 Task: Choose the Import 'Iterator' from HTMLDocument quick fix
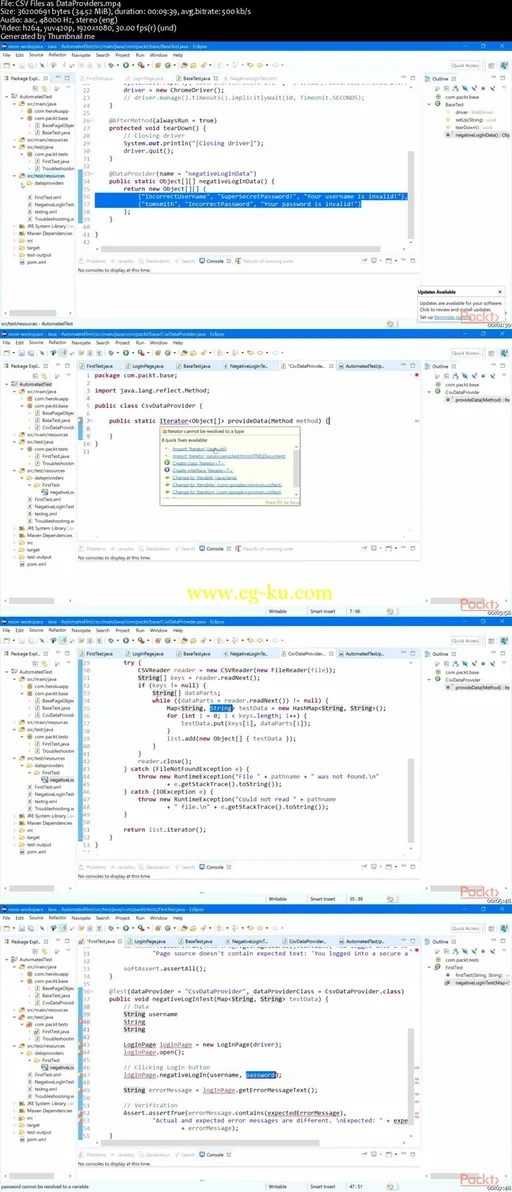coord(228,456)
